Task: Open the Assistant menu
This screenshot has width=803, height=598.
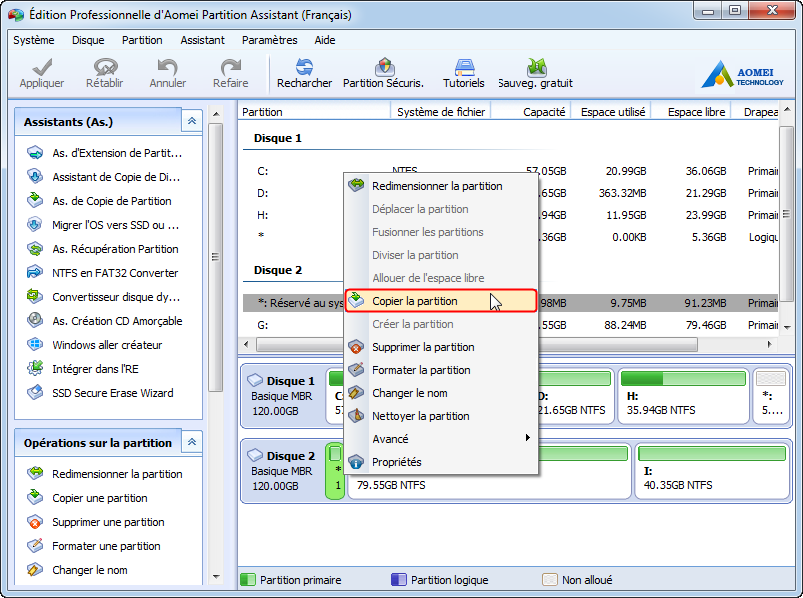Action: [202, 40]
